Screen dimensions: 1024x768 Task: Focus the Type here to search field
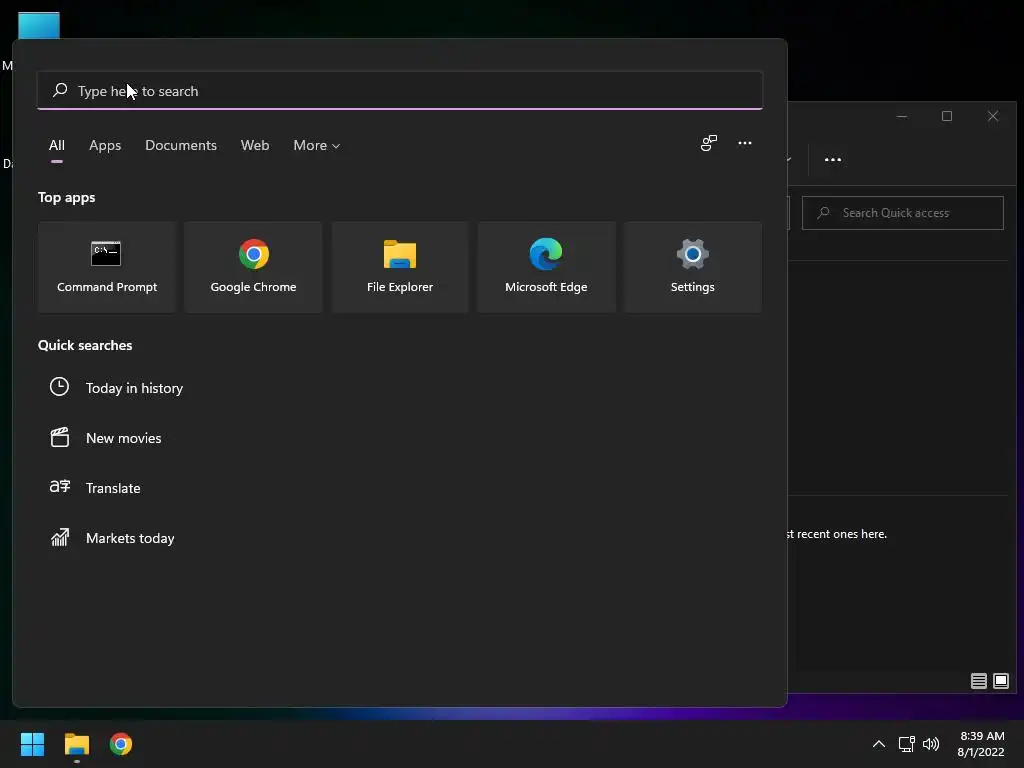pyautogui.click(x=400, y=90)
